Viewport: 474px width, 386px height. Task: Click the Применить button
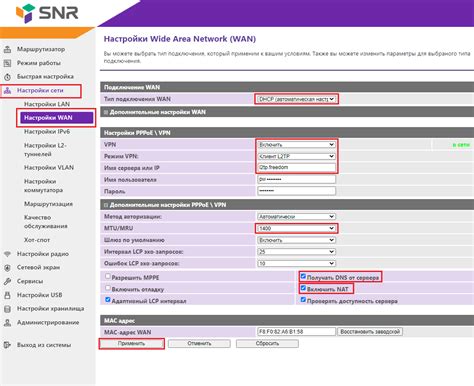pos(132,343)
